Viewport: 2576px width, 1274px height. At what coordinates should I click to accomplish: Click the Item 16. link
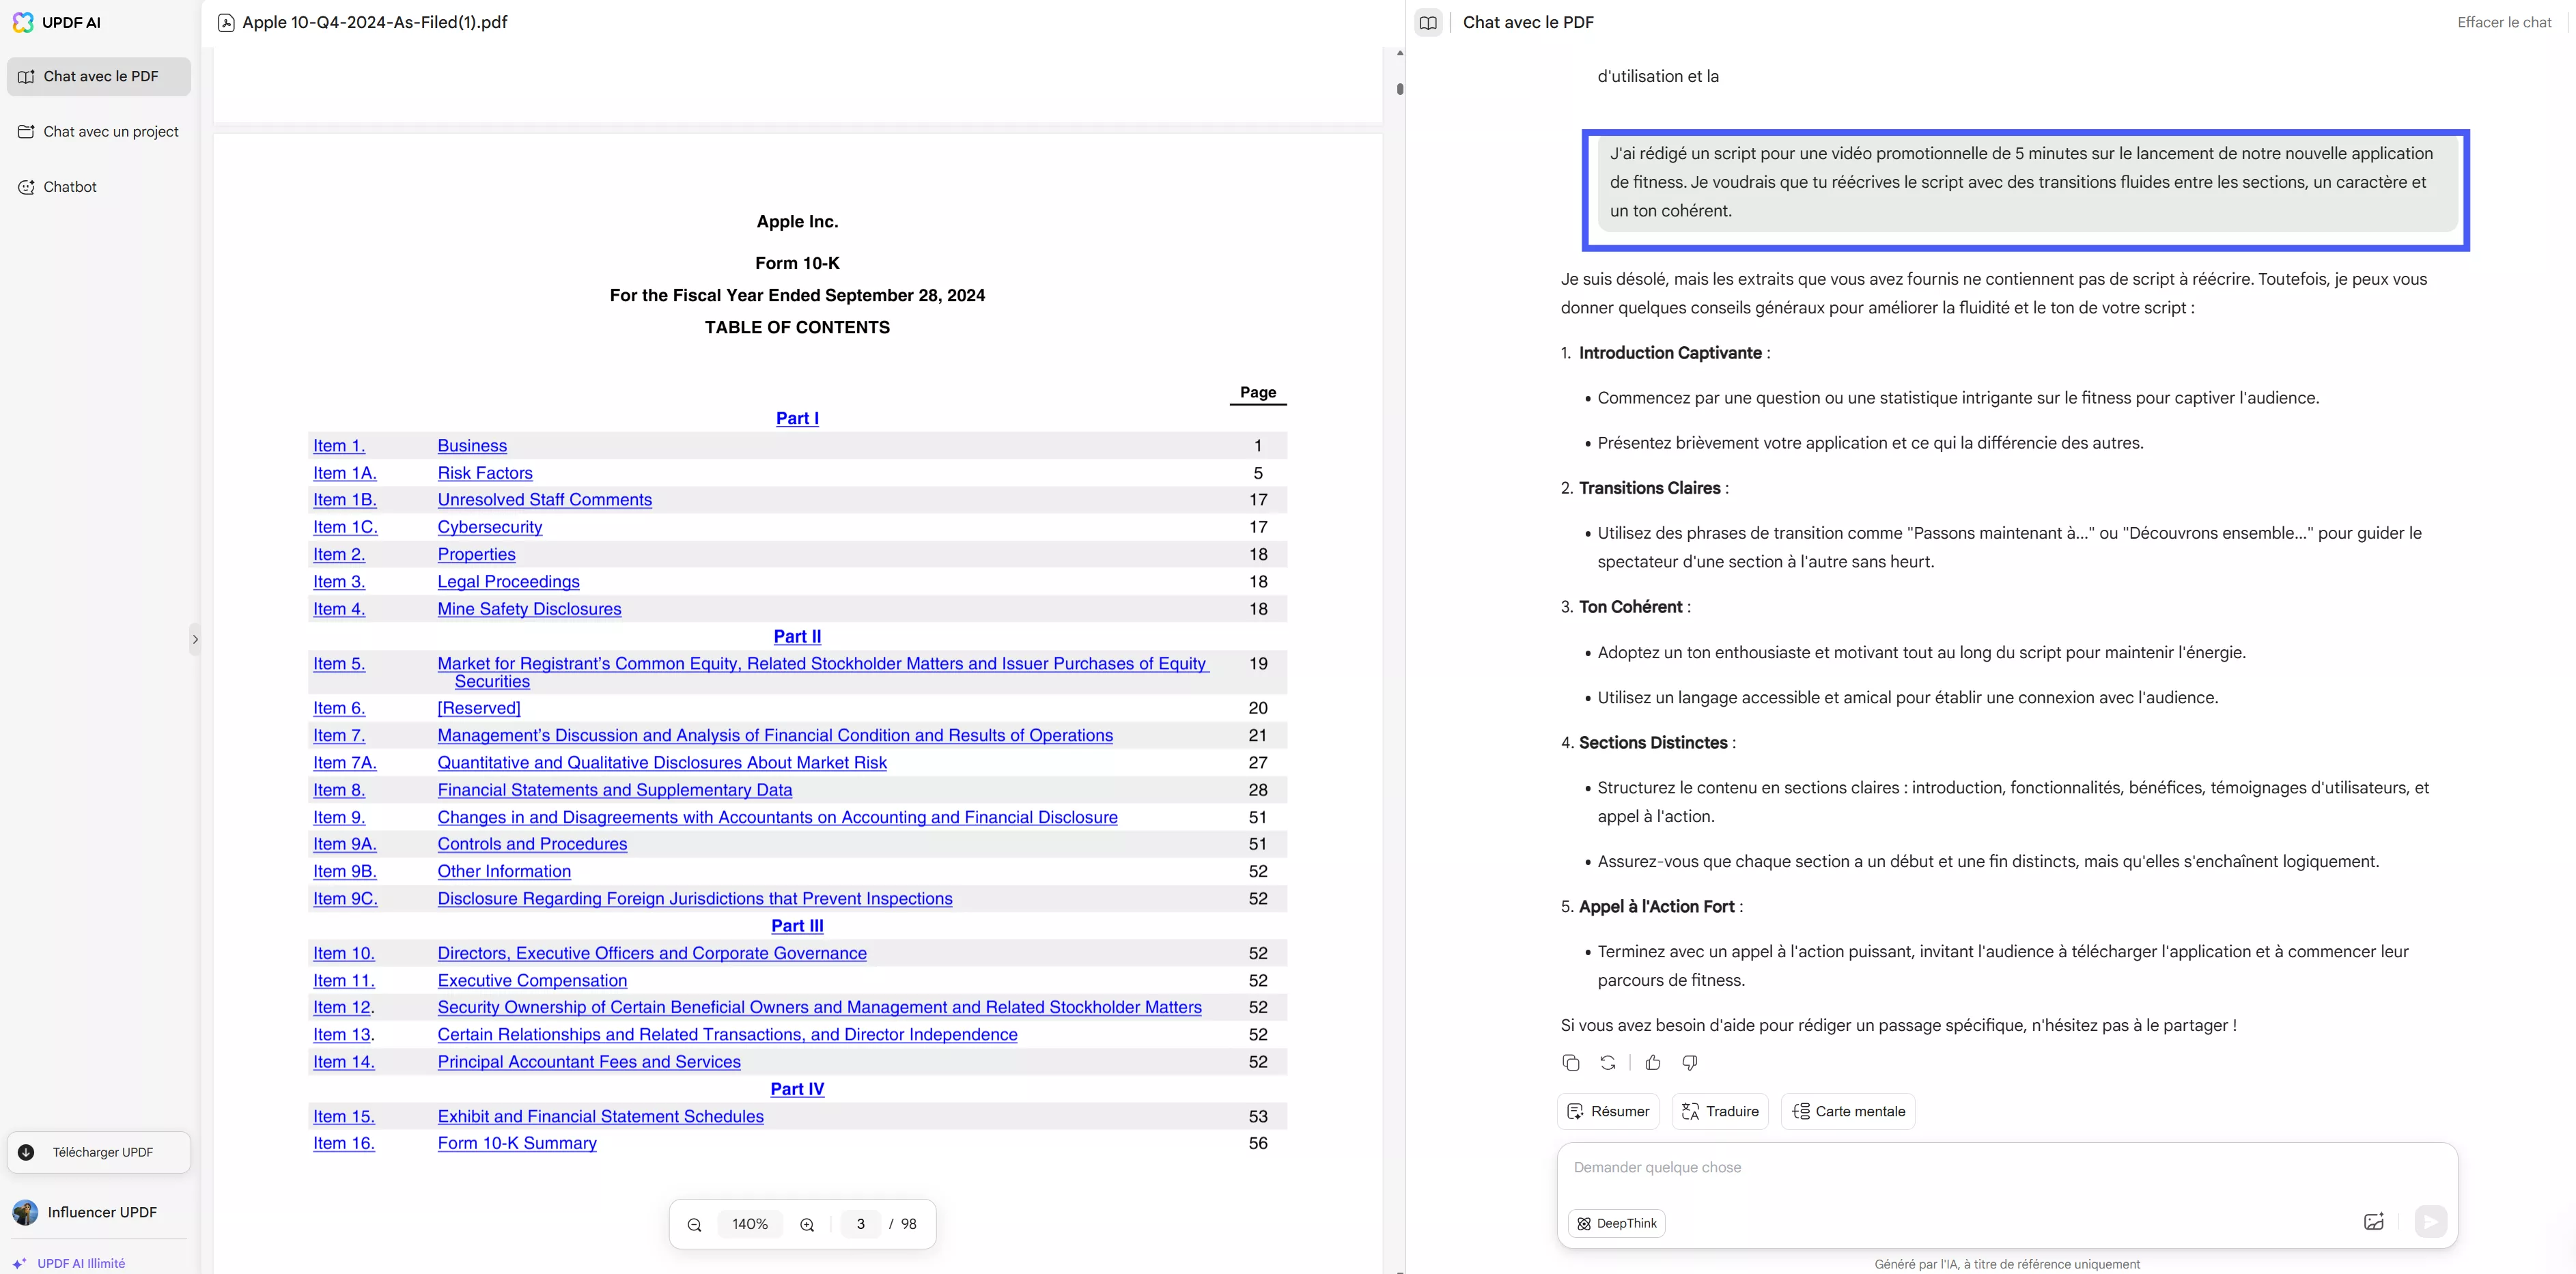click(x=344, y=1144)
